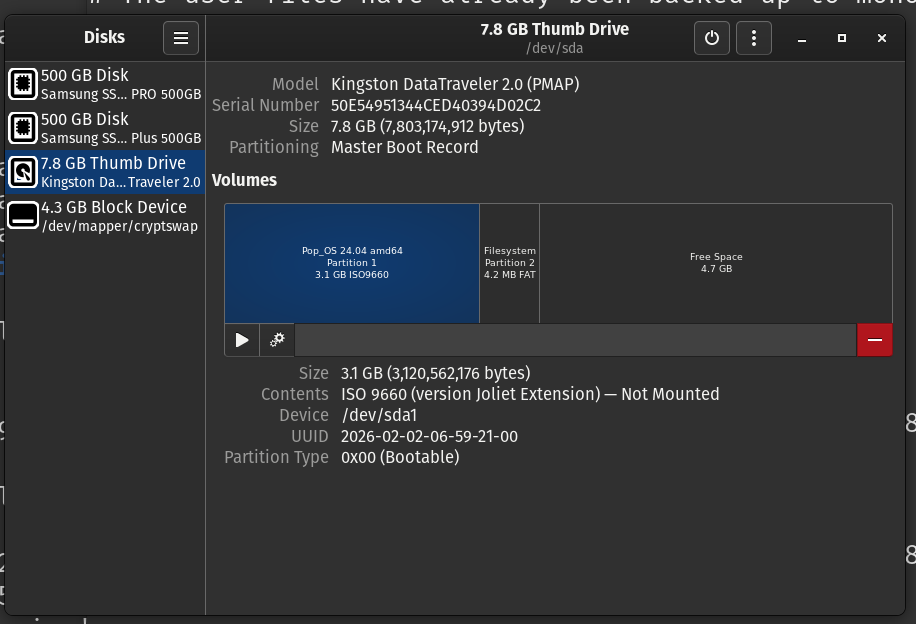Power off the thumb drive
Screen dimensions: 916x624
(x=711, y=38)
